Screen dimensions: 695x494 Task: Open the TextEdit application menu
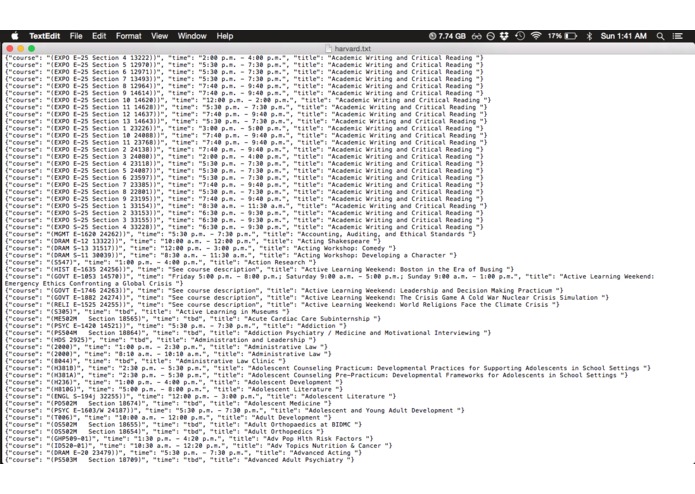44,36
